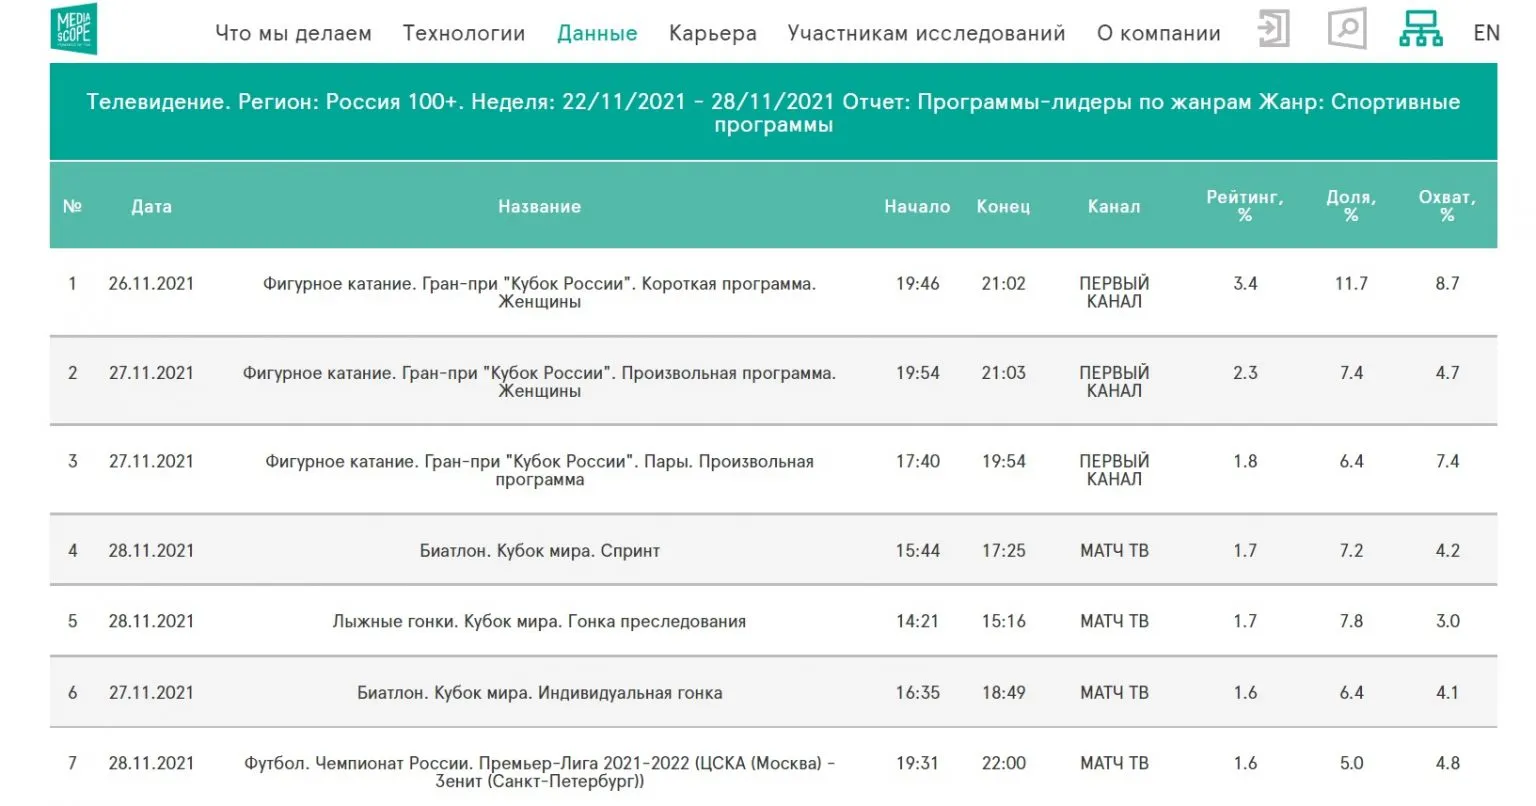Click the Название column header
This screenshot has width=1536, height=806.
pos(539,207)
